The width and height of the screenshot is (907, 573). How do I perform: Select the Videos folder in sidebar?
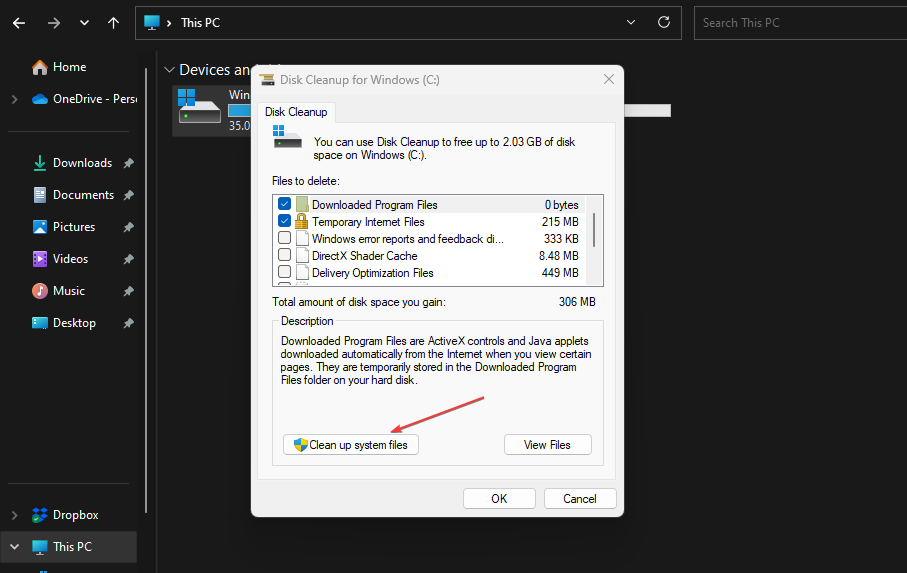tap(70, 259)
